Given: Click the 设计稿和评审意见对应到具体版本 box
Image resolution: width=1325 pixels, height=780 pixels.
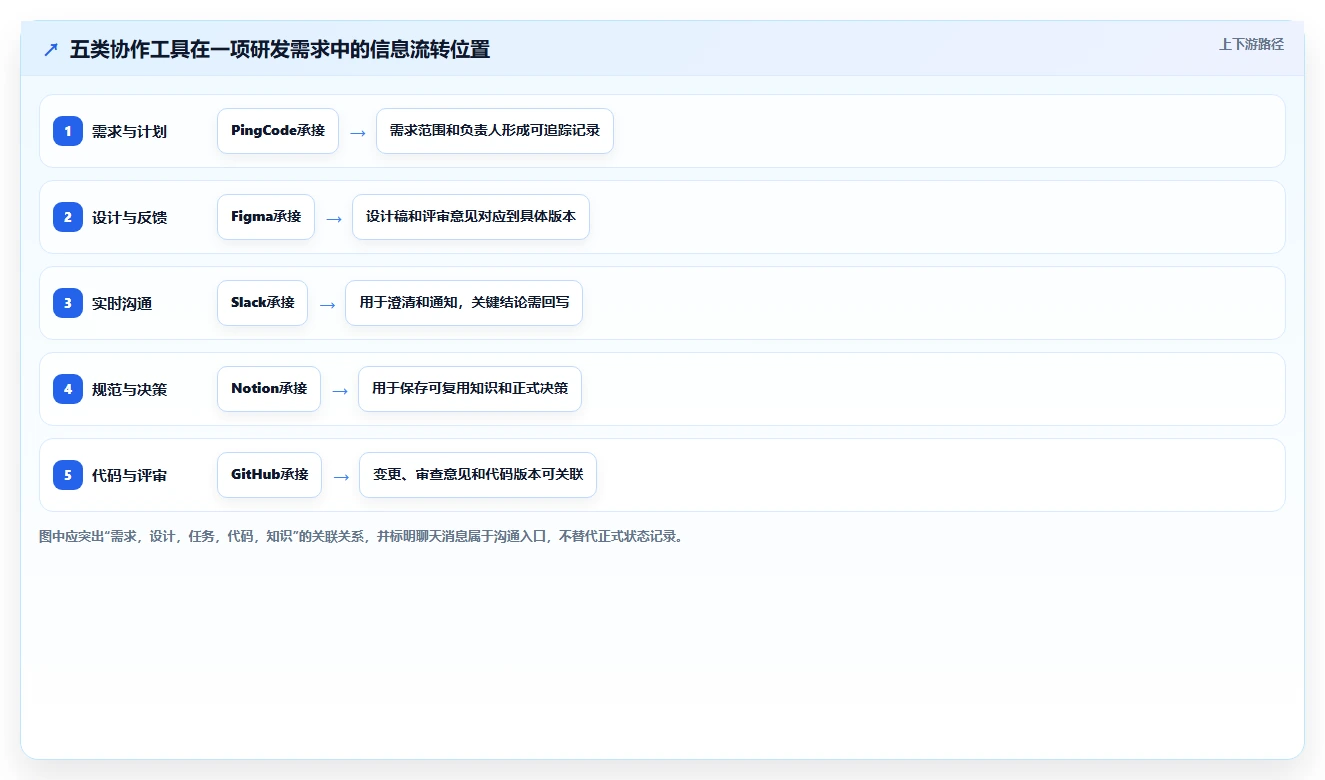Looking at the screenshot, I should pos(471,217).
